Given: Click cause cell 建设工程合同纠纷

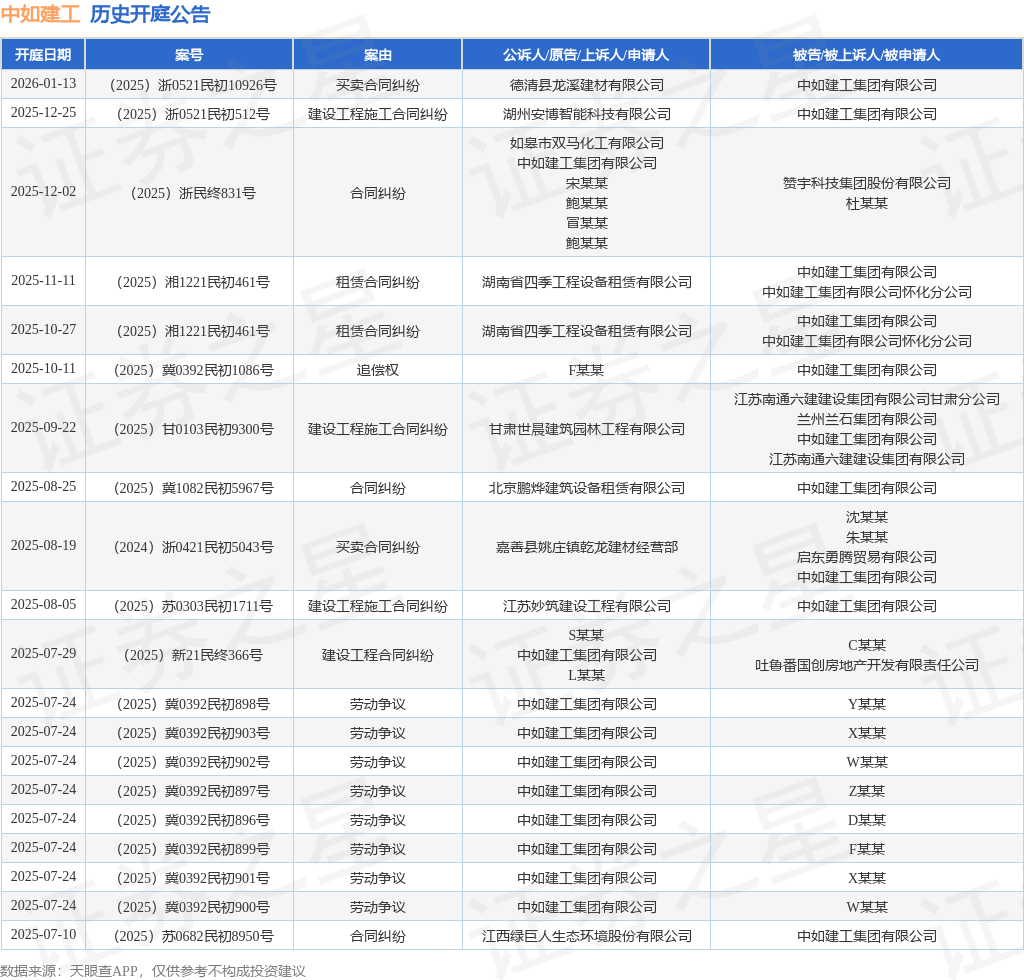Looking at the screenshot, I should pos(377,656).
